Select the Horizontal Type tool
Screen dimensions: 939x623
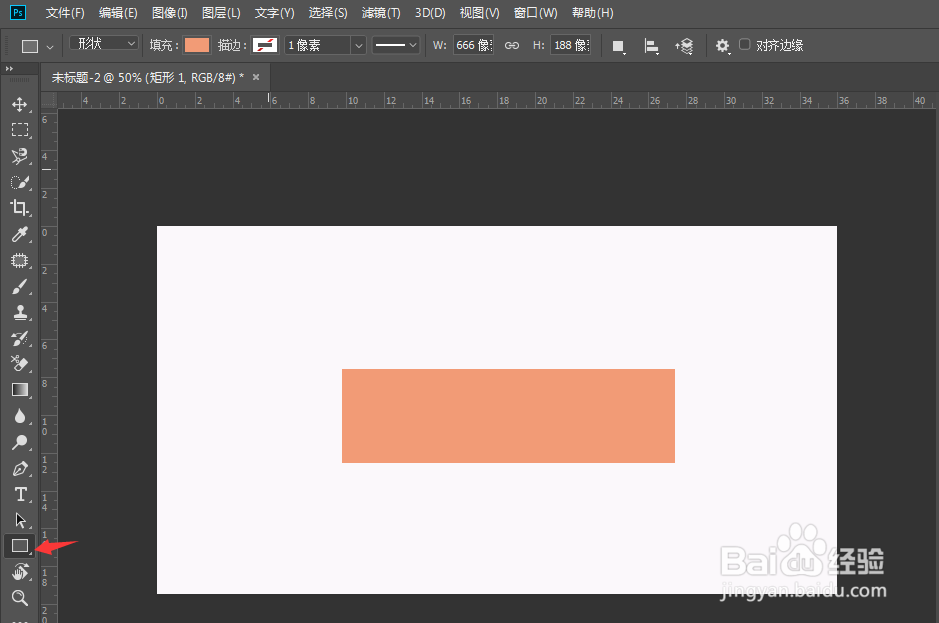(20, 494)
